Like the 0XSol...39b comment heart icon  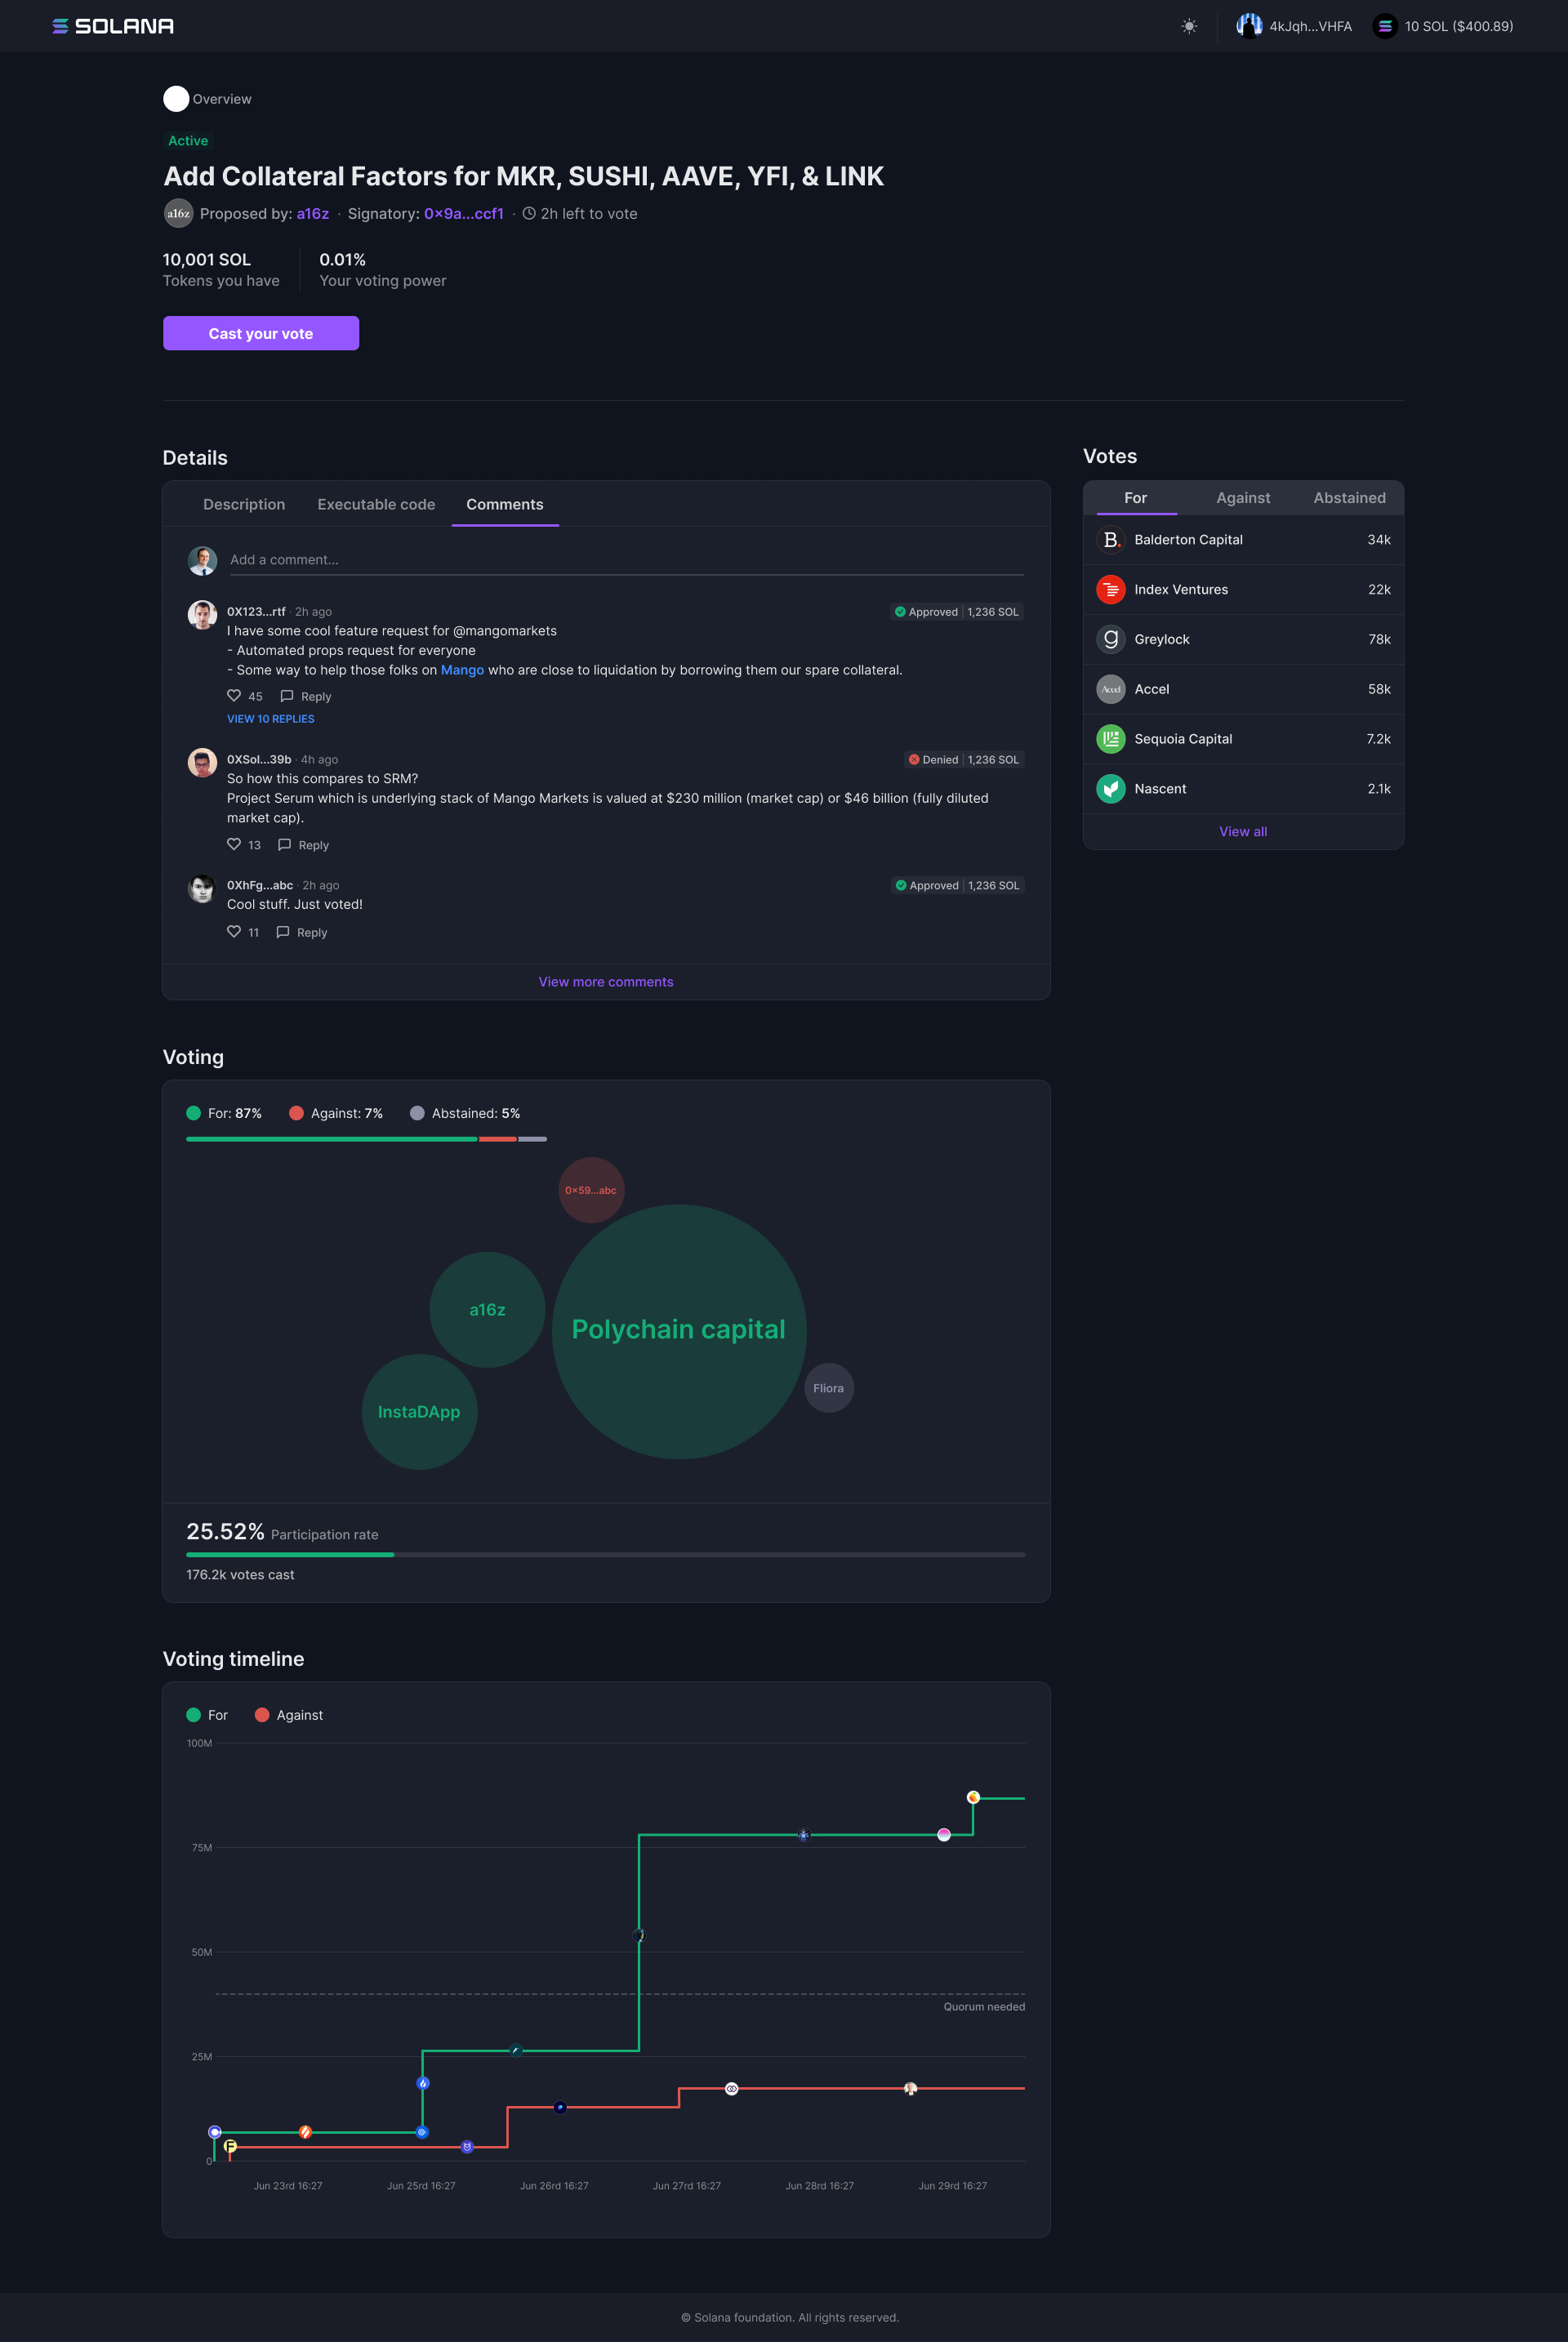click(234, 844)
